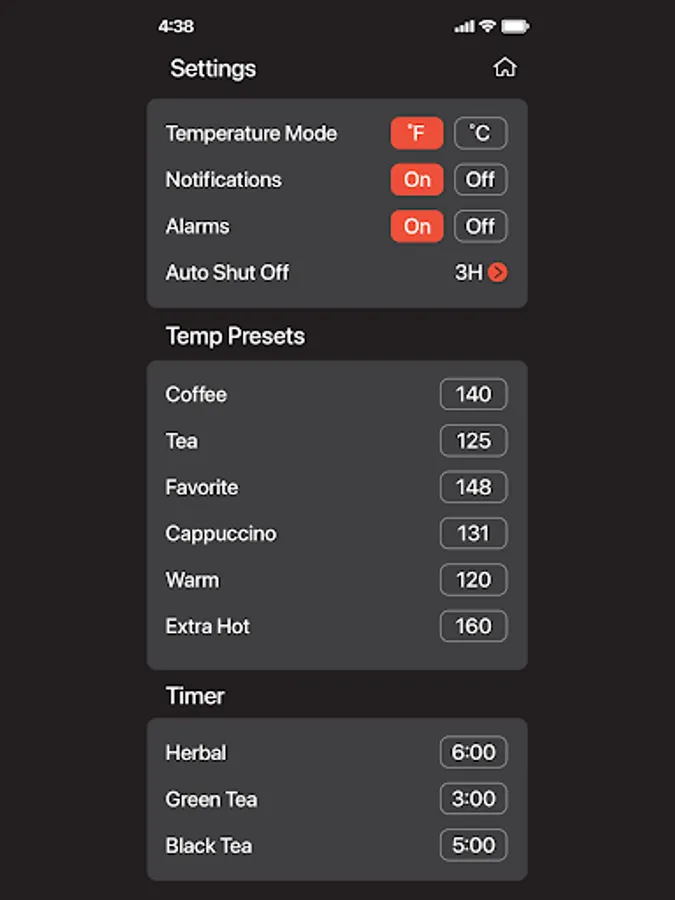The image size is (675, 900).
Task: Change the Favorite preset 148
Action: [473, 487]
